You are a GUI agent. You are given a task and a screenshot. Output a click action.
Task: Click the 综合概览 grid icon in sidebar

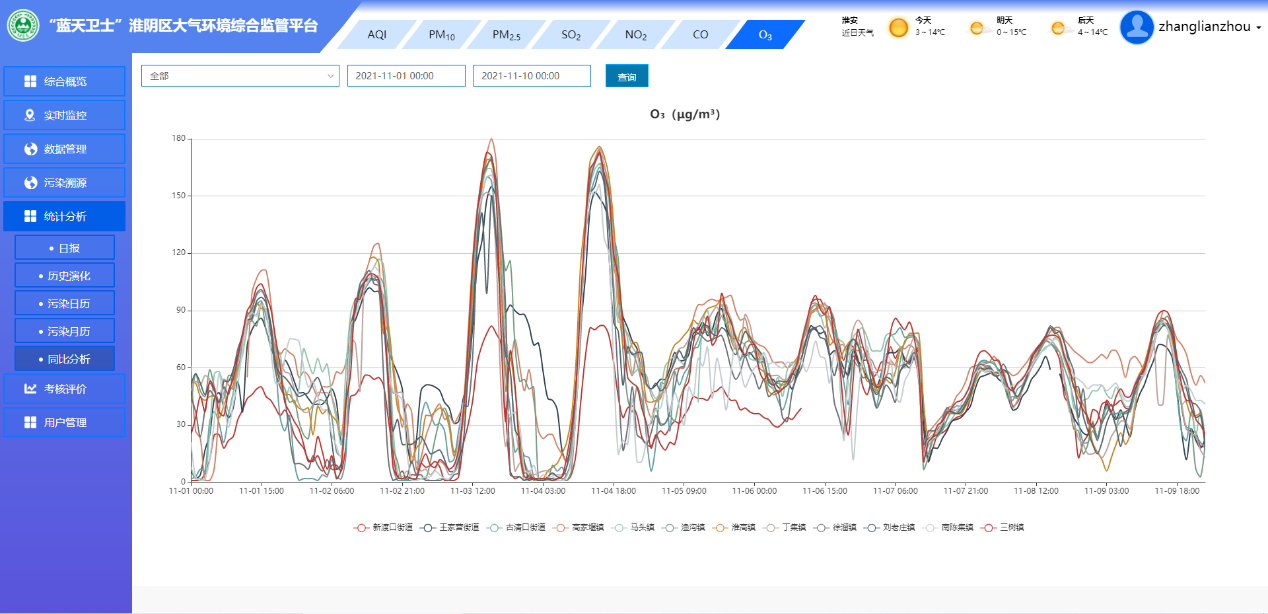(31, 81)
